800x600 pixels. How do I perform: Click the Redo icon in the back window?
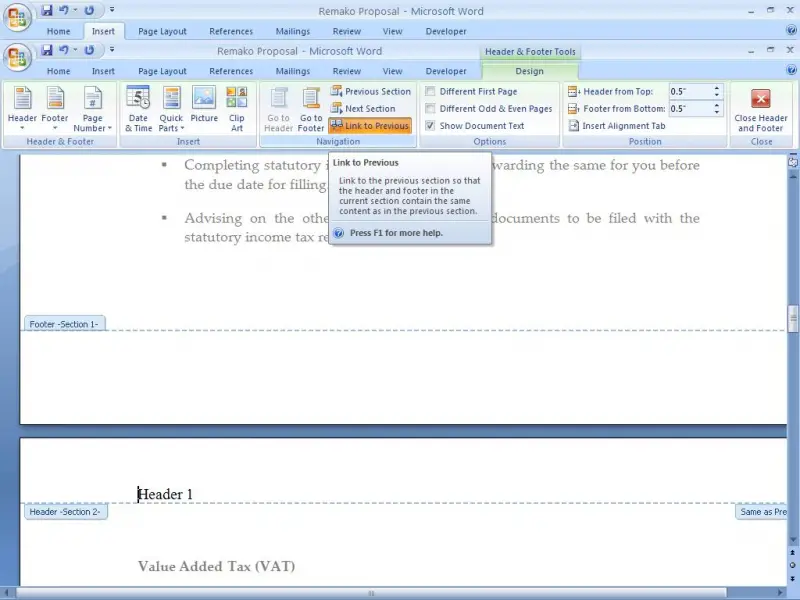pos(89,10)
